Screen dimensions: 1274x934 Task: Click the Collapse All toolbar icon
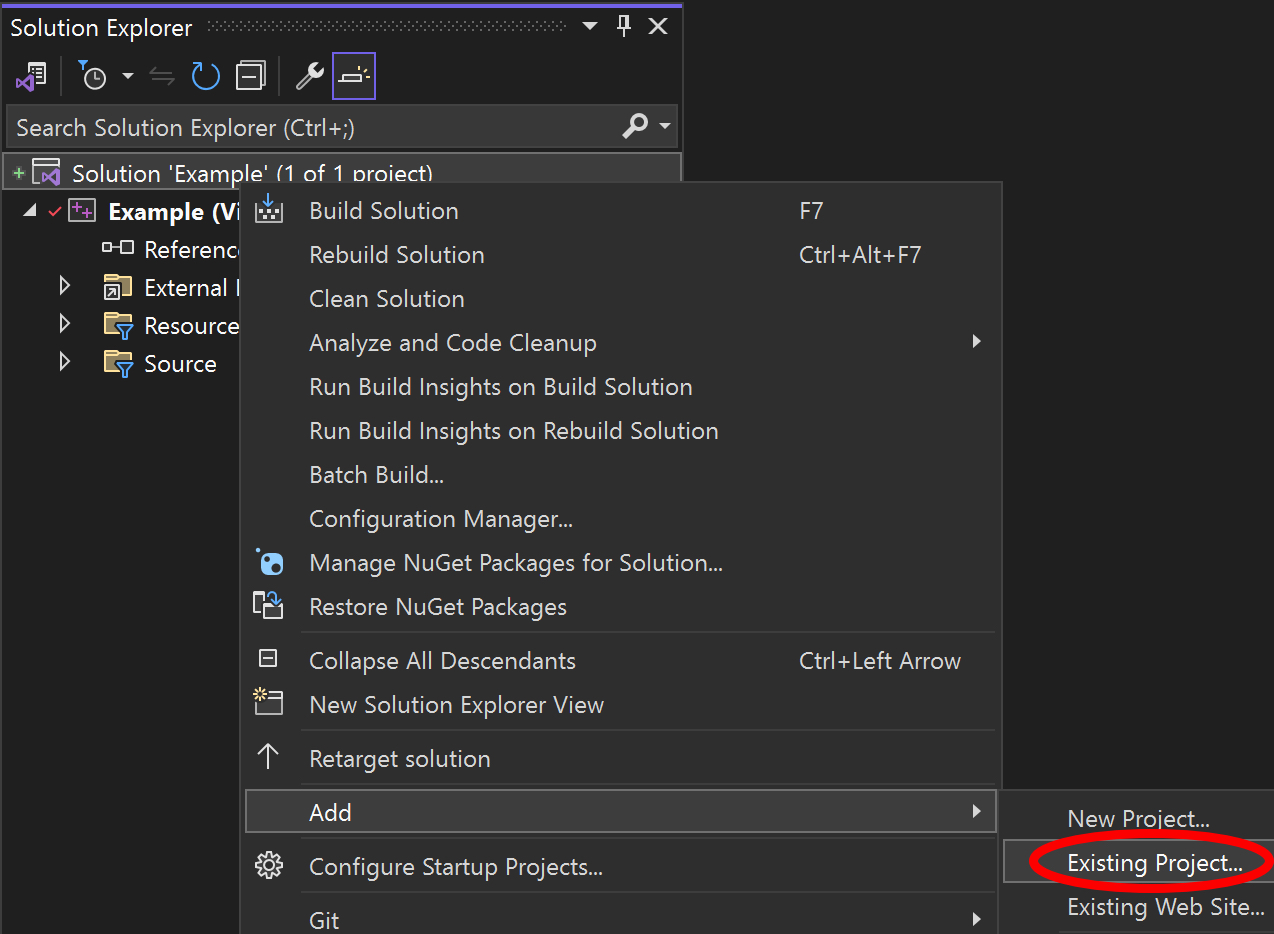(x=250, y=76)
